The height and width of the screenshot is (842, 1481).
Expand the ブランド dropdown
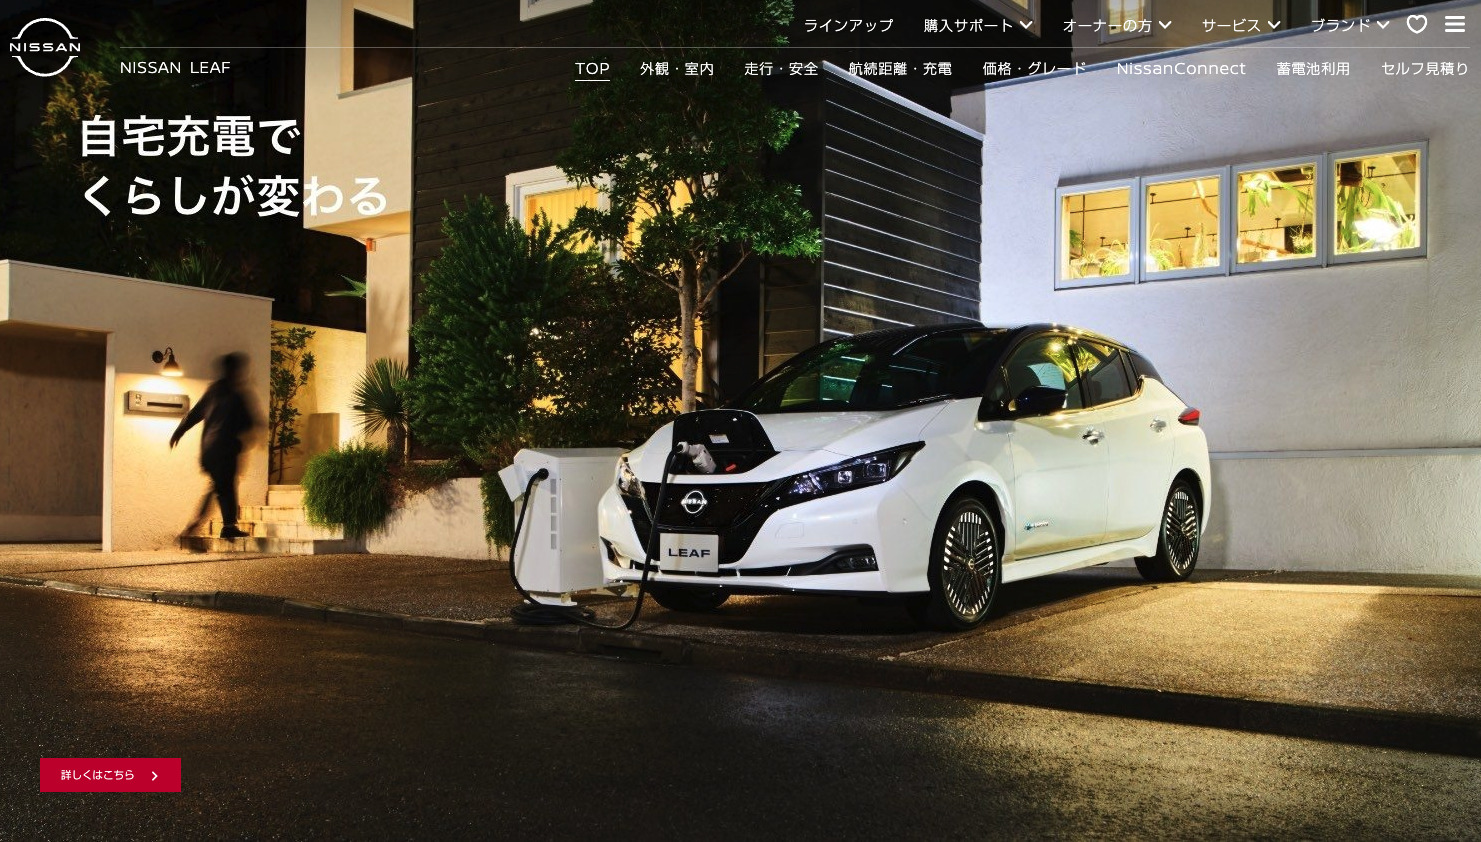(x=1350, y=25)
